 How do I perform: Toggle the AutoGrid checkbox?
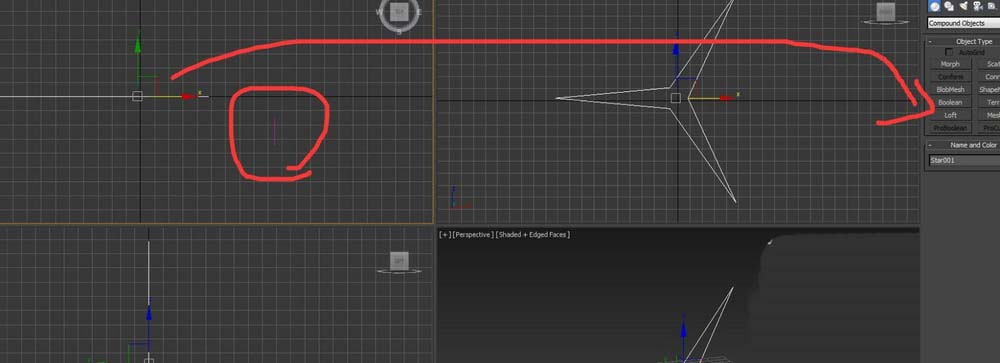coord(949,52)
